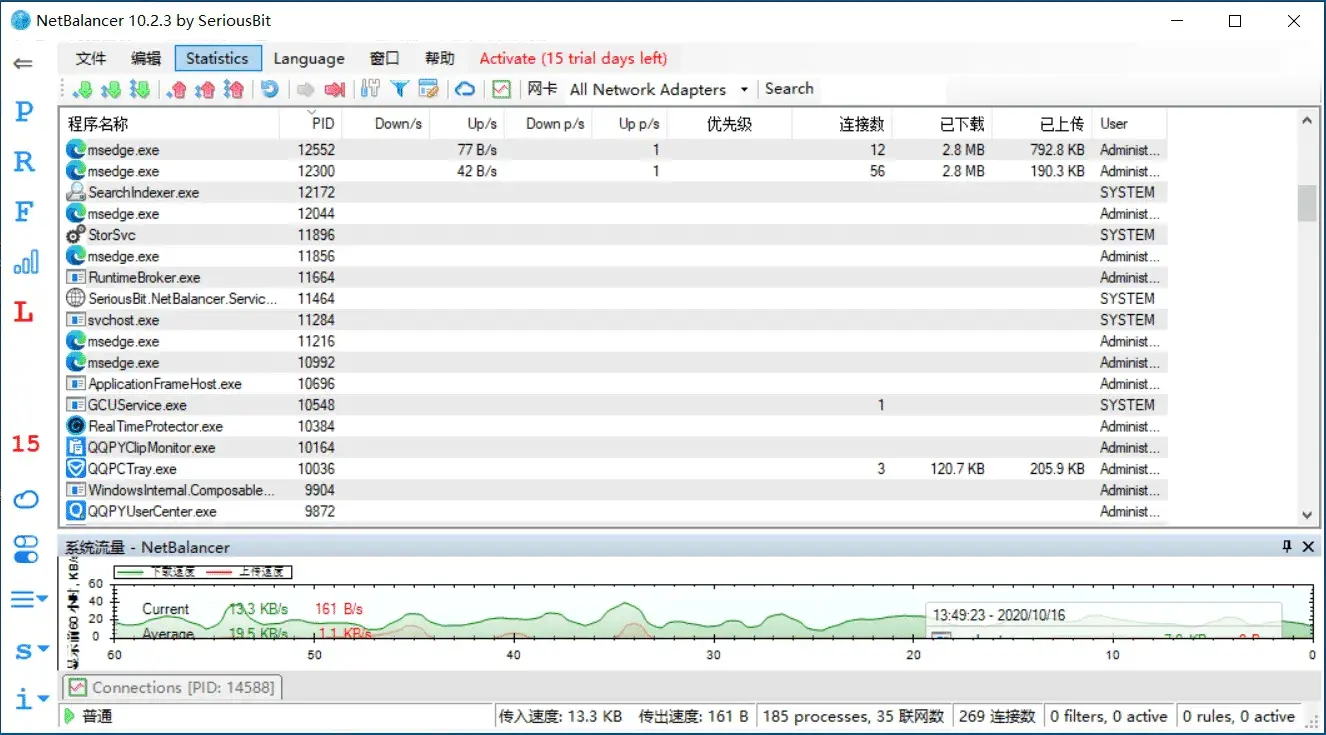1326x735 pixels.
Task: Toggle the switches icon in sidebar
Action: (x=25, y=549)
